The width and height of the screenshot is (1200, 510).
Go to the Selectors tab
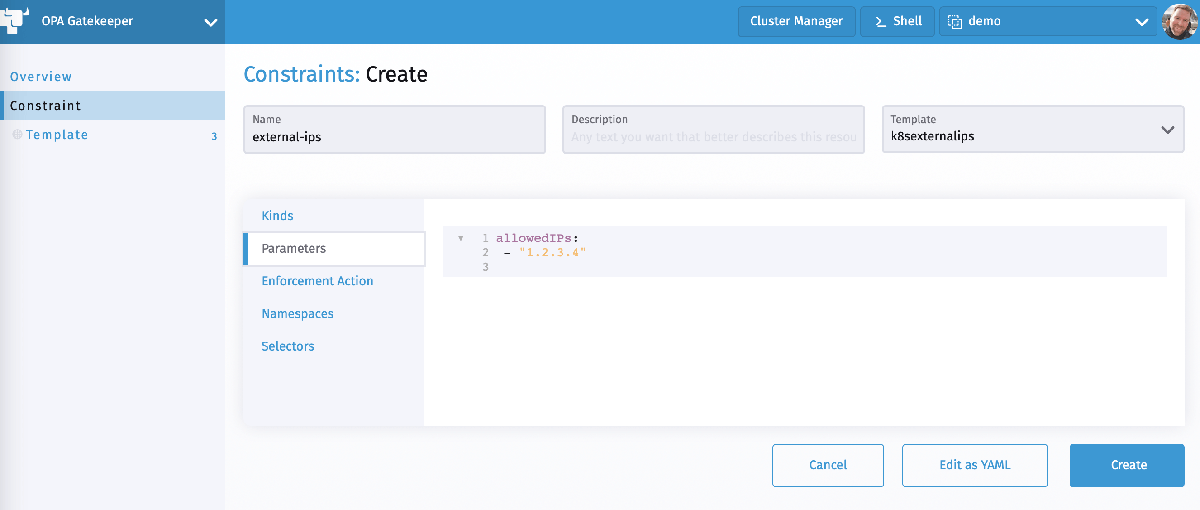[288, 347]
